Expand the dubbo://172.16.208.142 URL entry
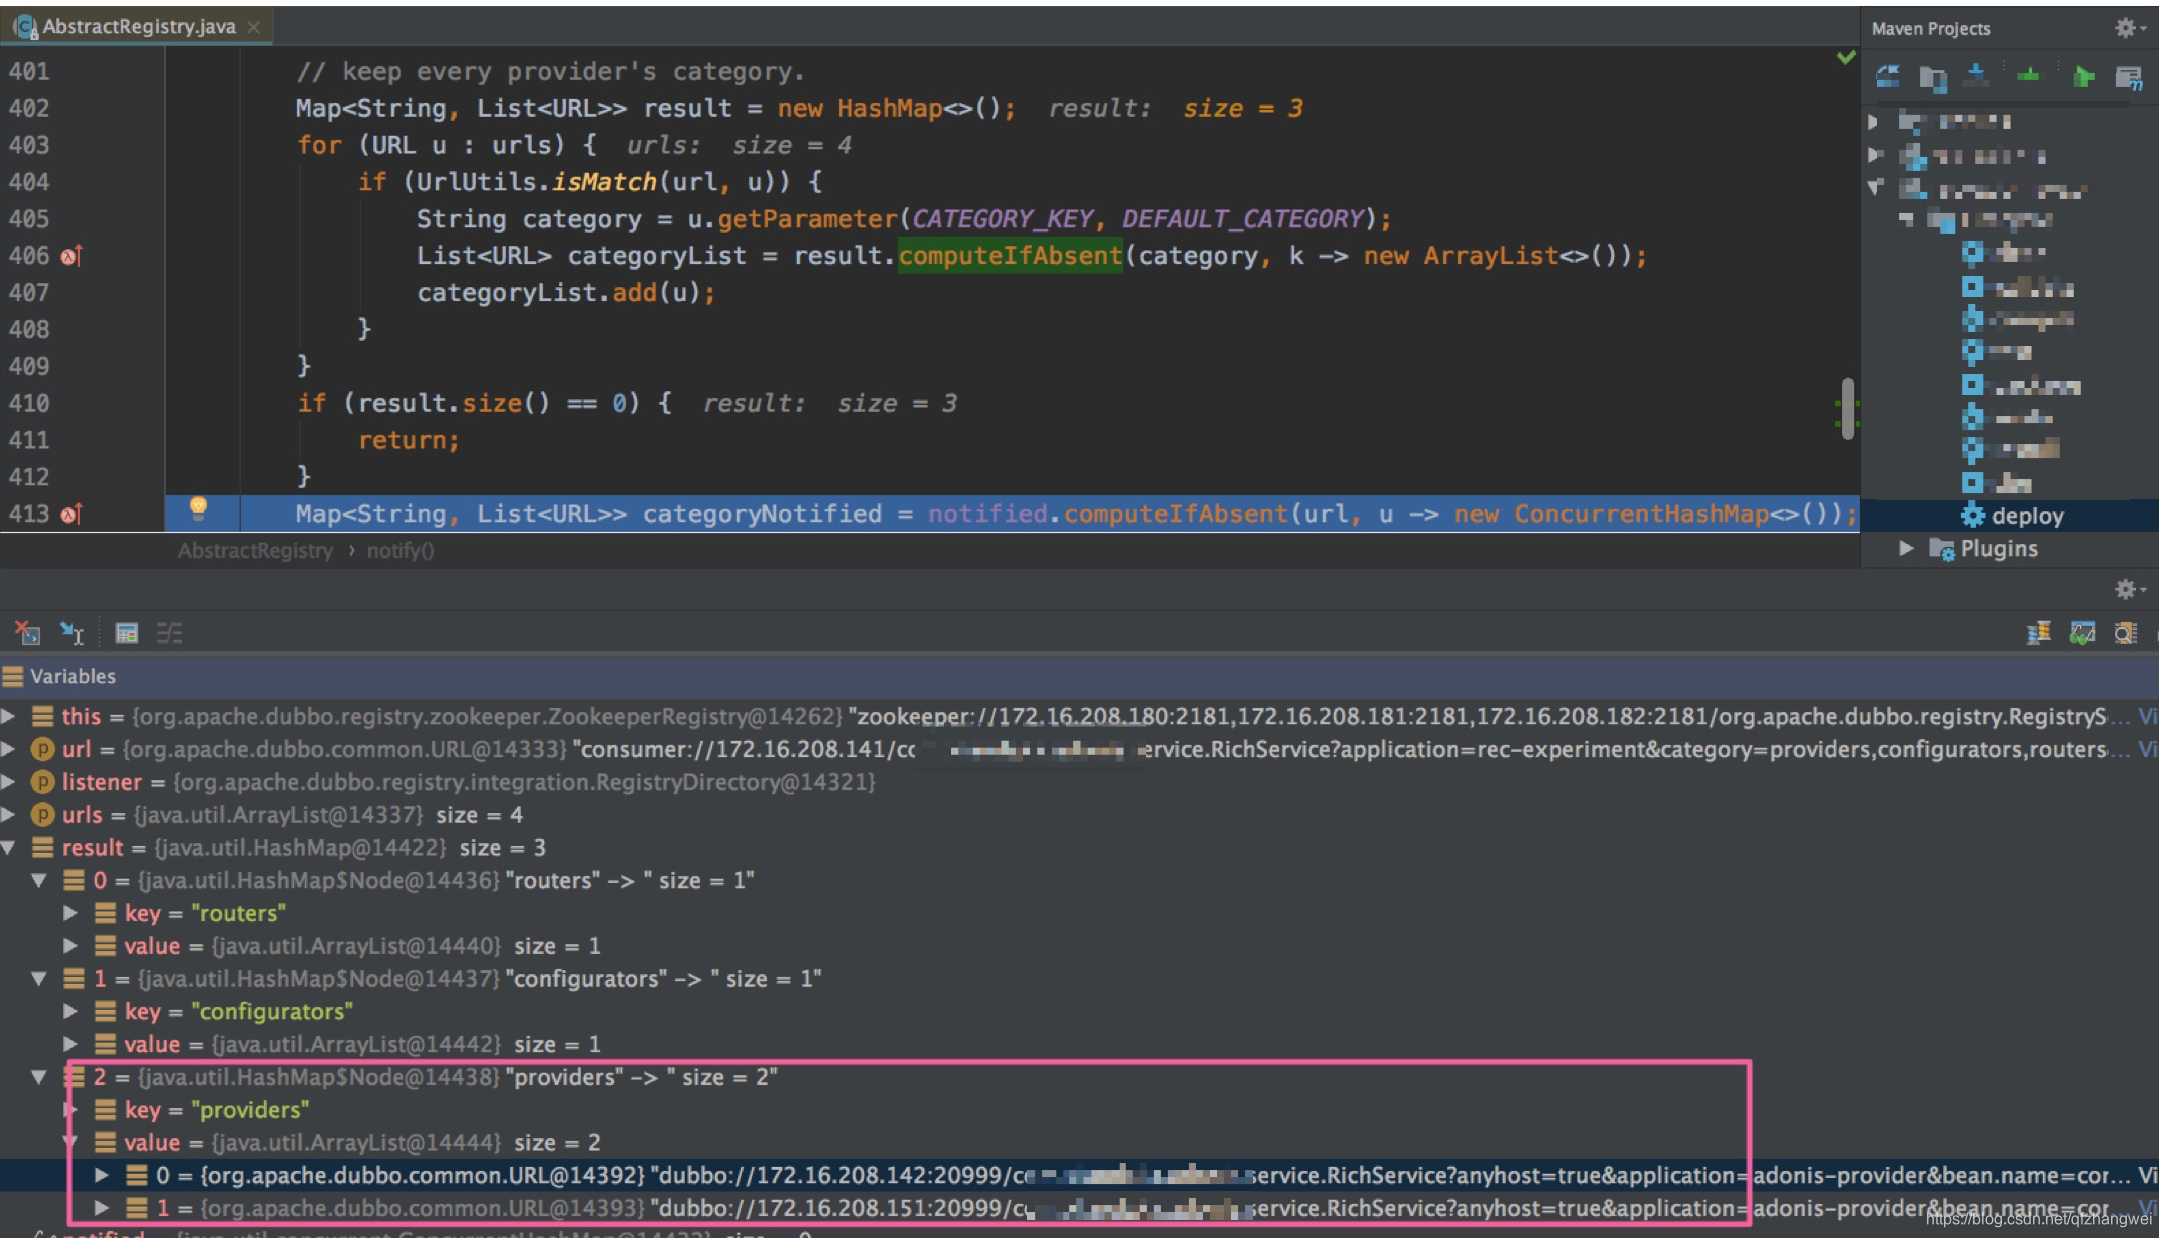This screenshot has height=1238, width=2162. point(101,1175)
